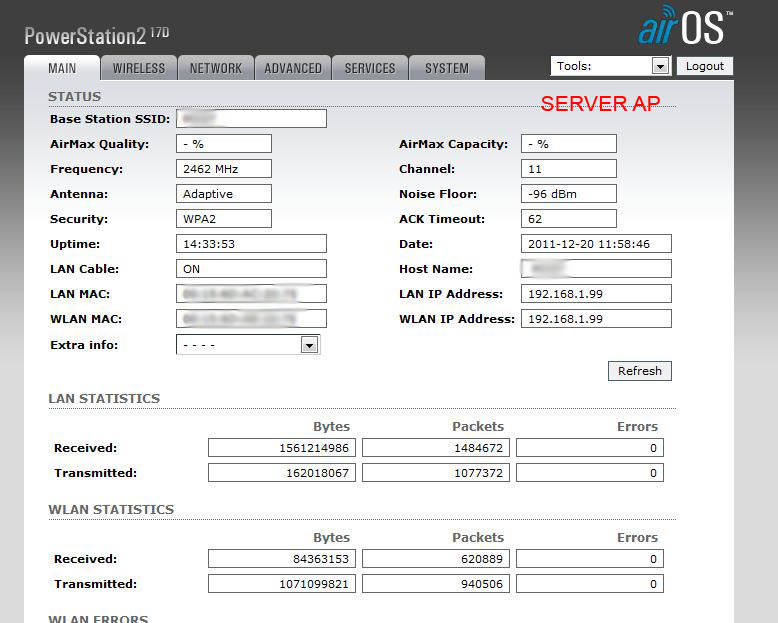This screenshot has width=778, height=623.
Task: Select LAN transmitted bytes 162018067
Action: [282, 473]
